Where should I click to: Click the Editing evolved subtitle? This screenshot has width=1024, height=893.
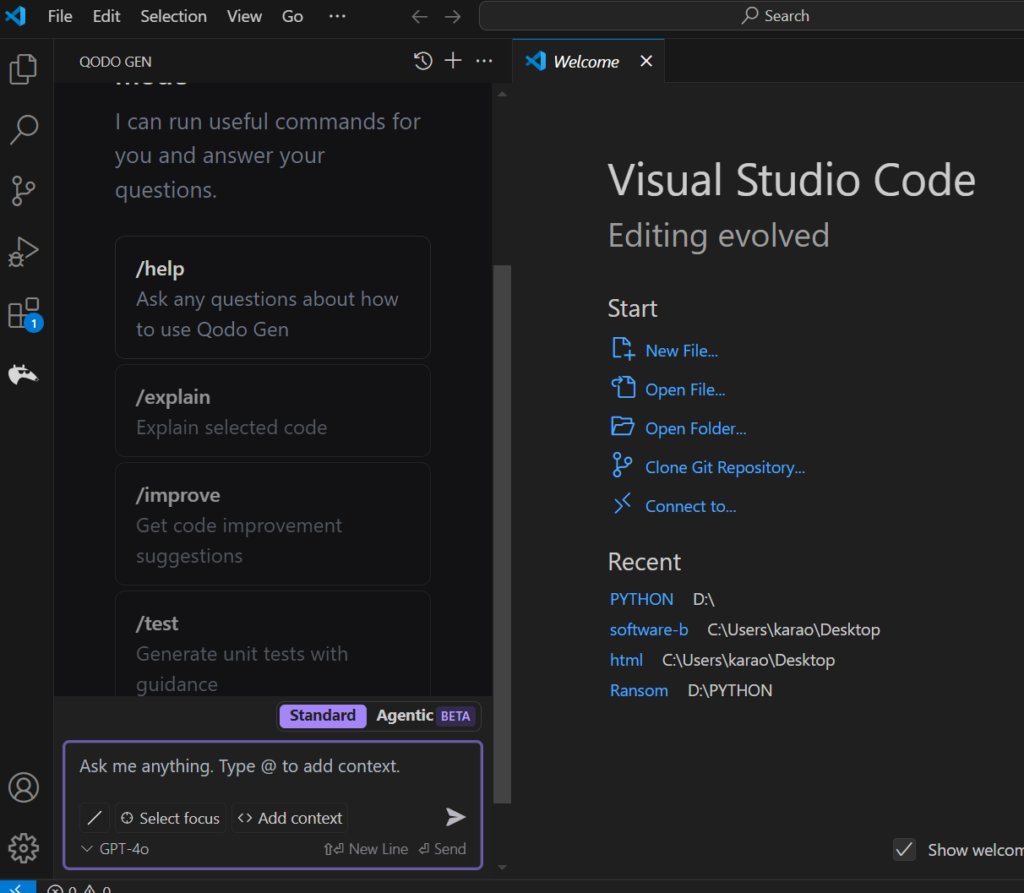718,235
